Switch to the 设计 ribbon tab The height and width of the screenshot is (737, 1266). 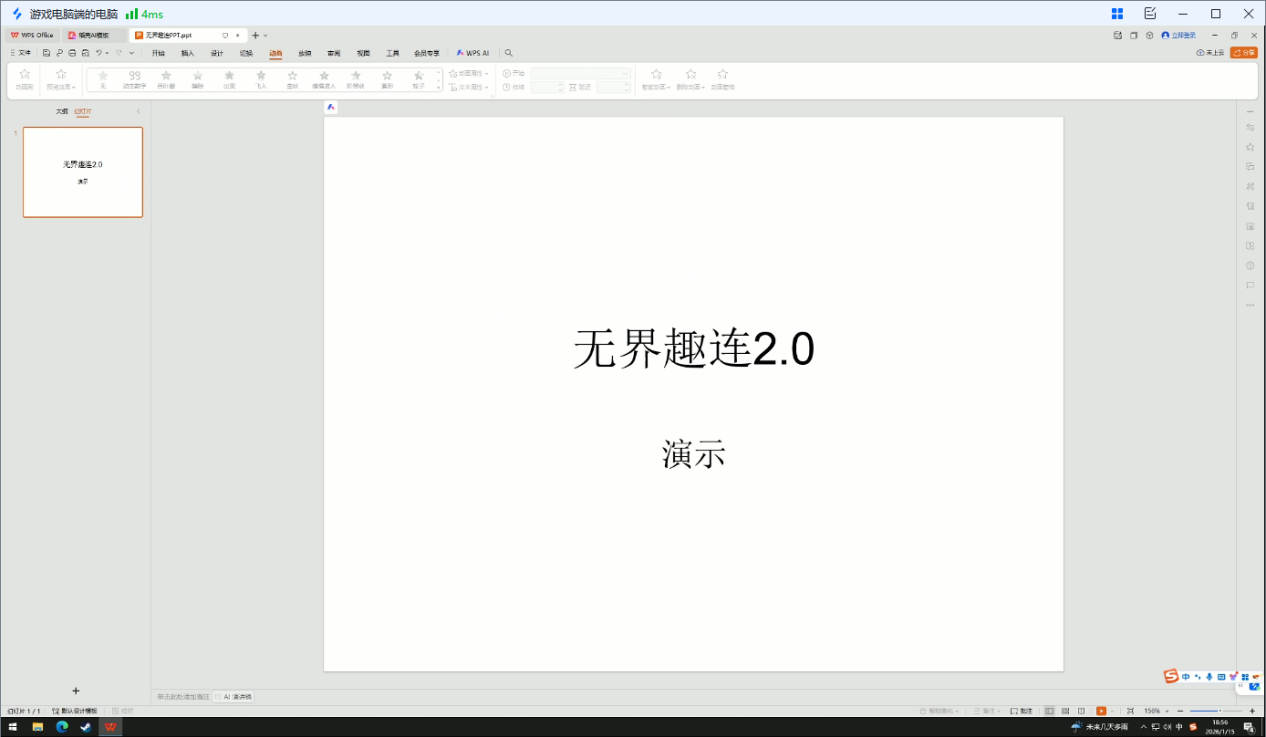tap(217, 53)
